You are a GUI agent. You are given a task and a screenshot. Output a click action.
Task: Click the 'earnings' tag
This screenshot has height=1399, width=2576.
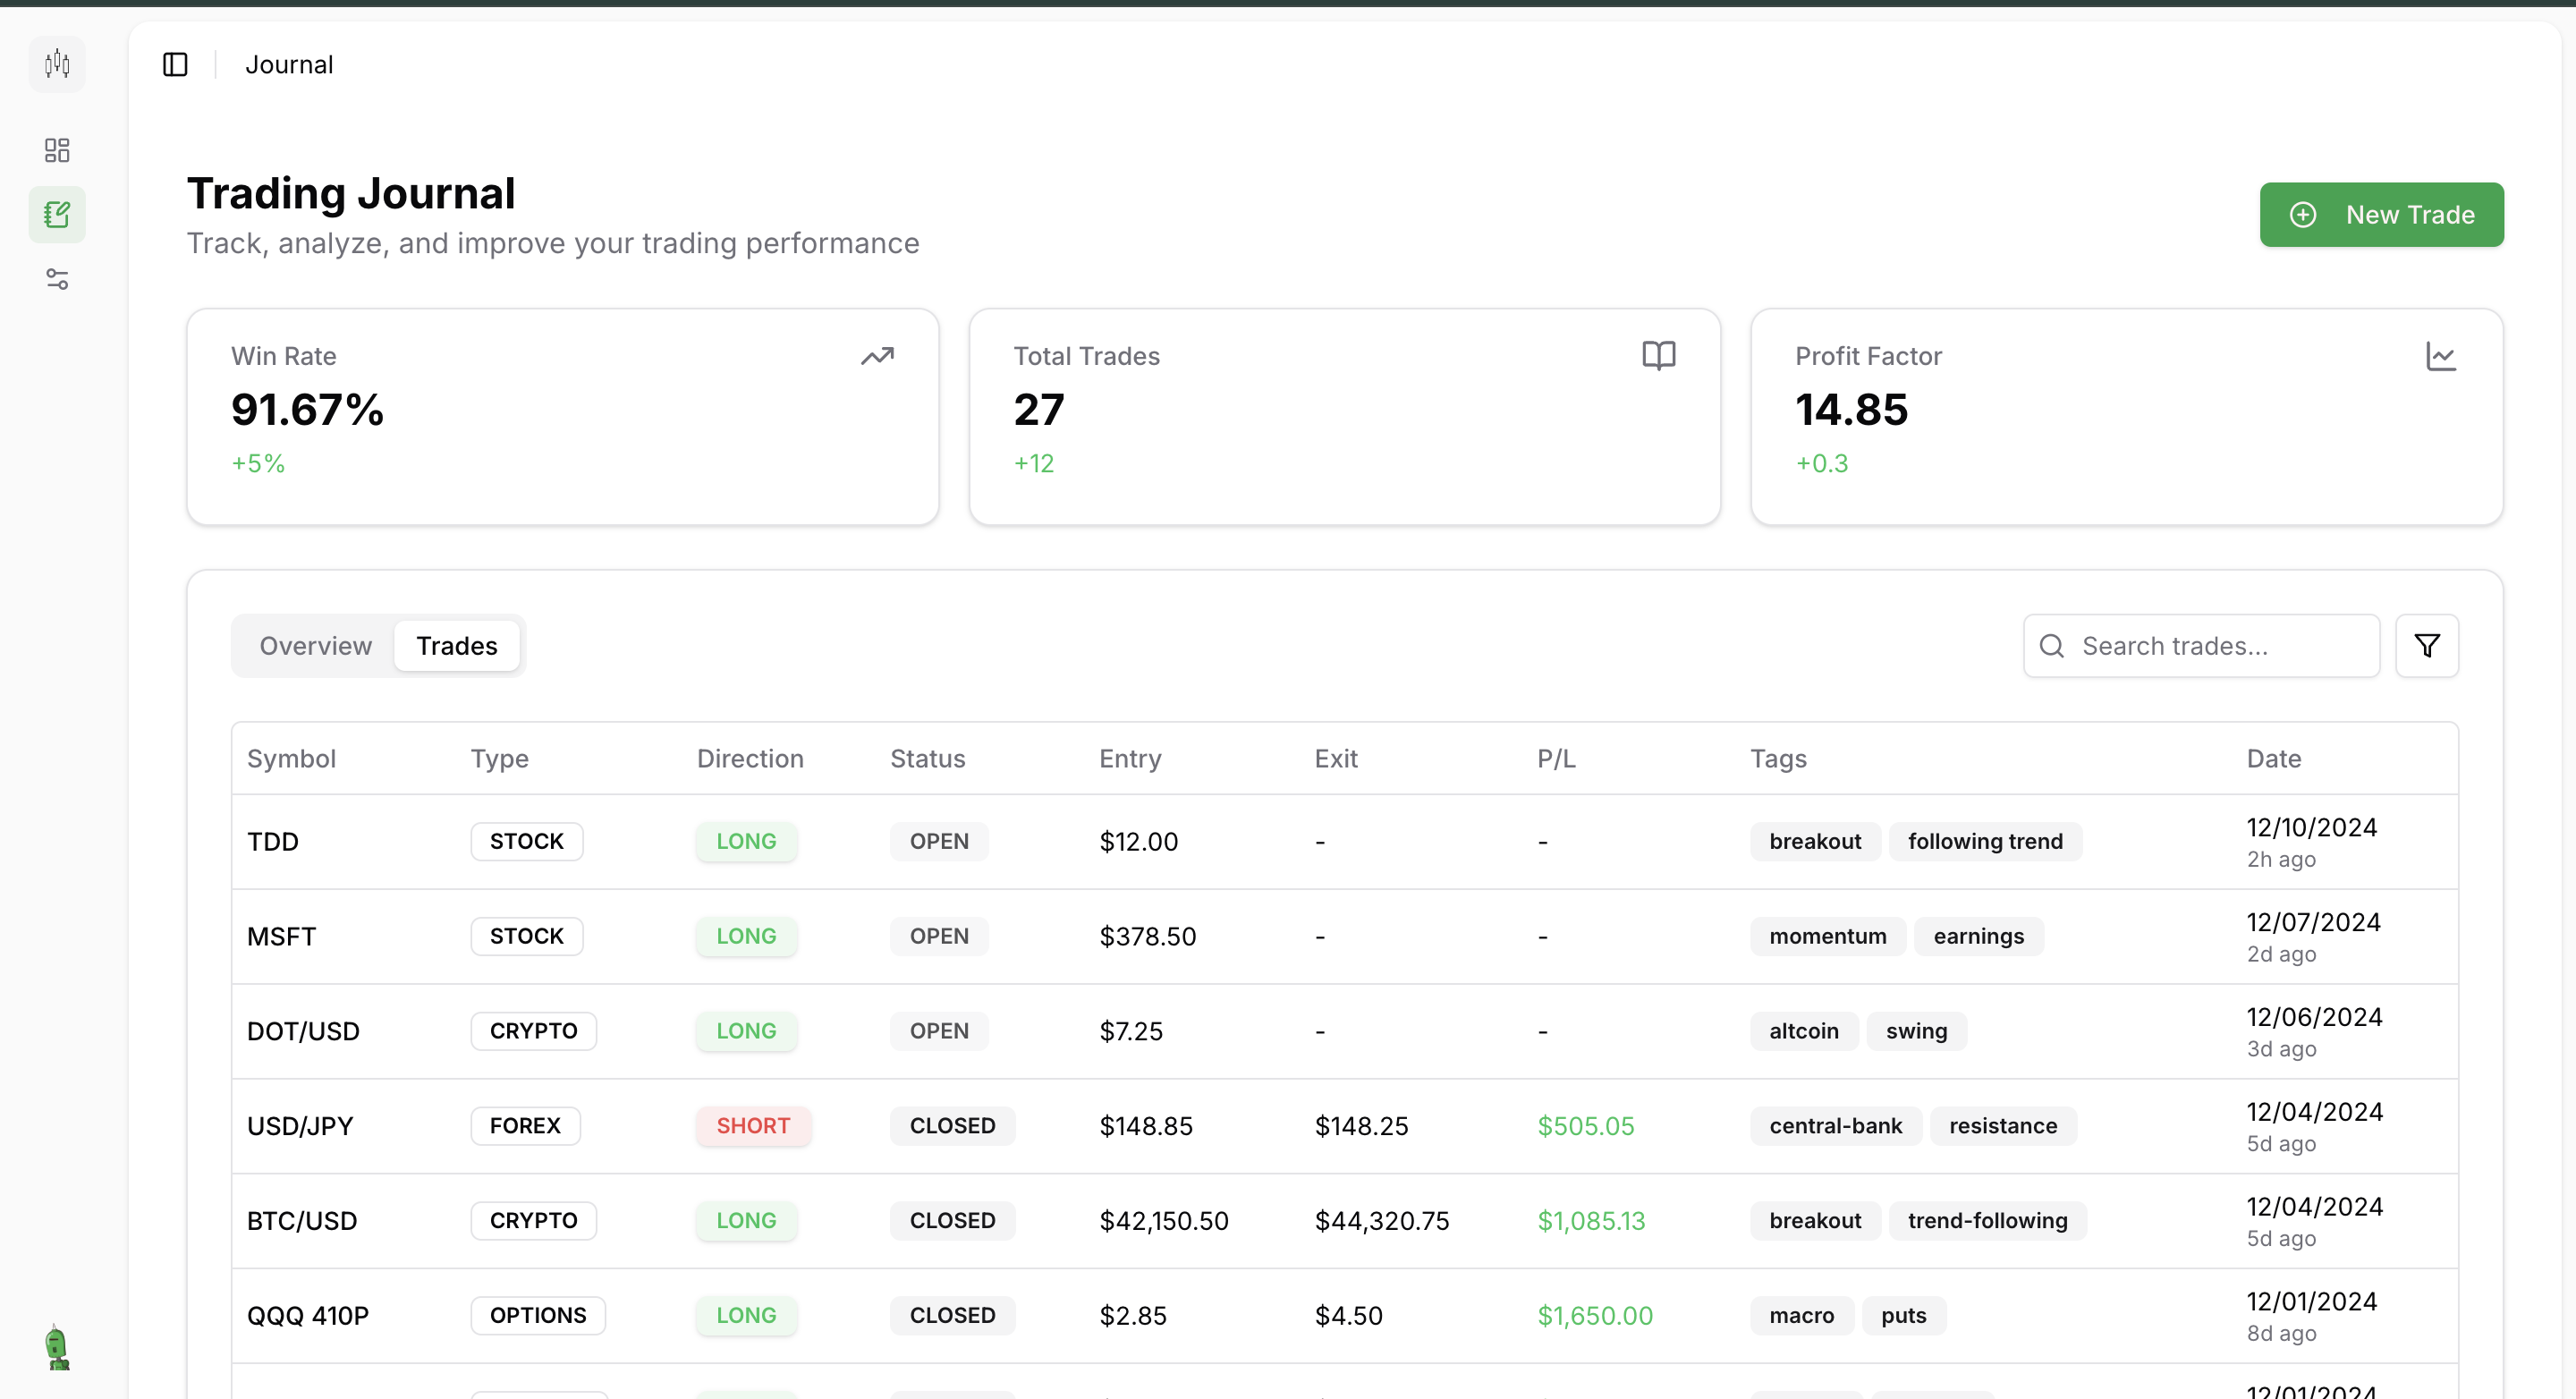tap(1978, 937)
